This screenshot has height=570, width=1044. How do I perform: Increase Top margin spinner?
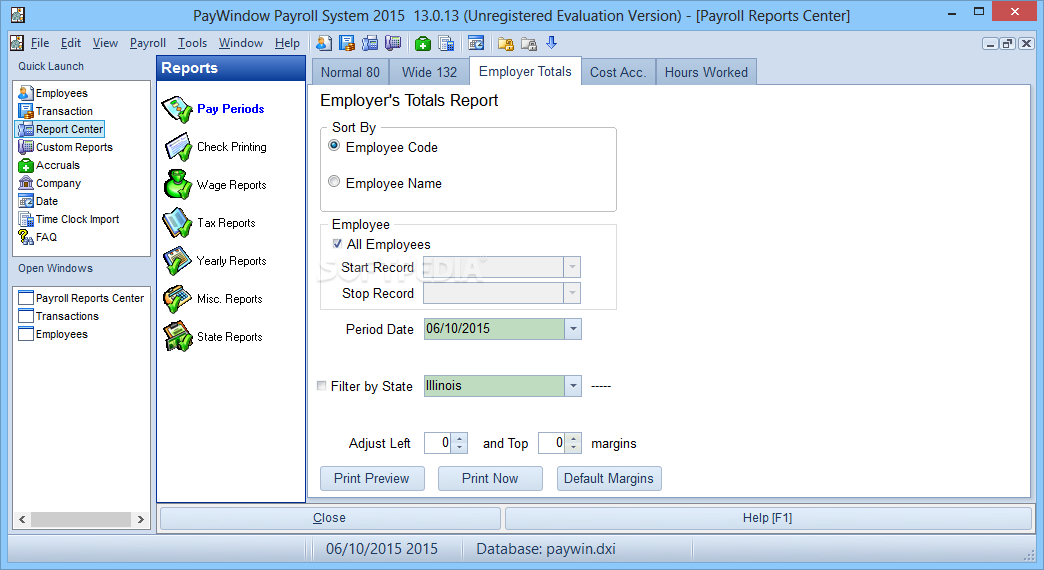[x=573, y=438]
